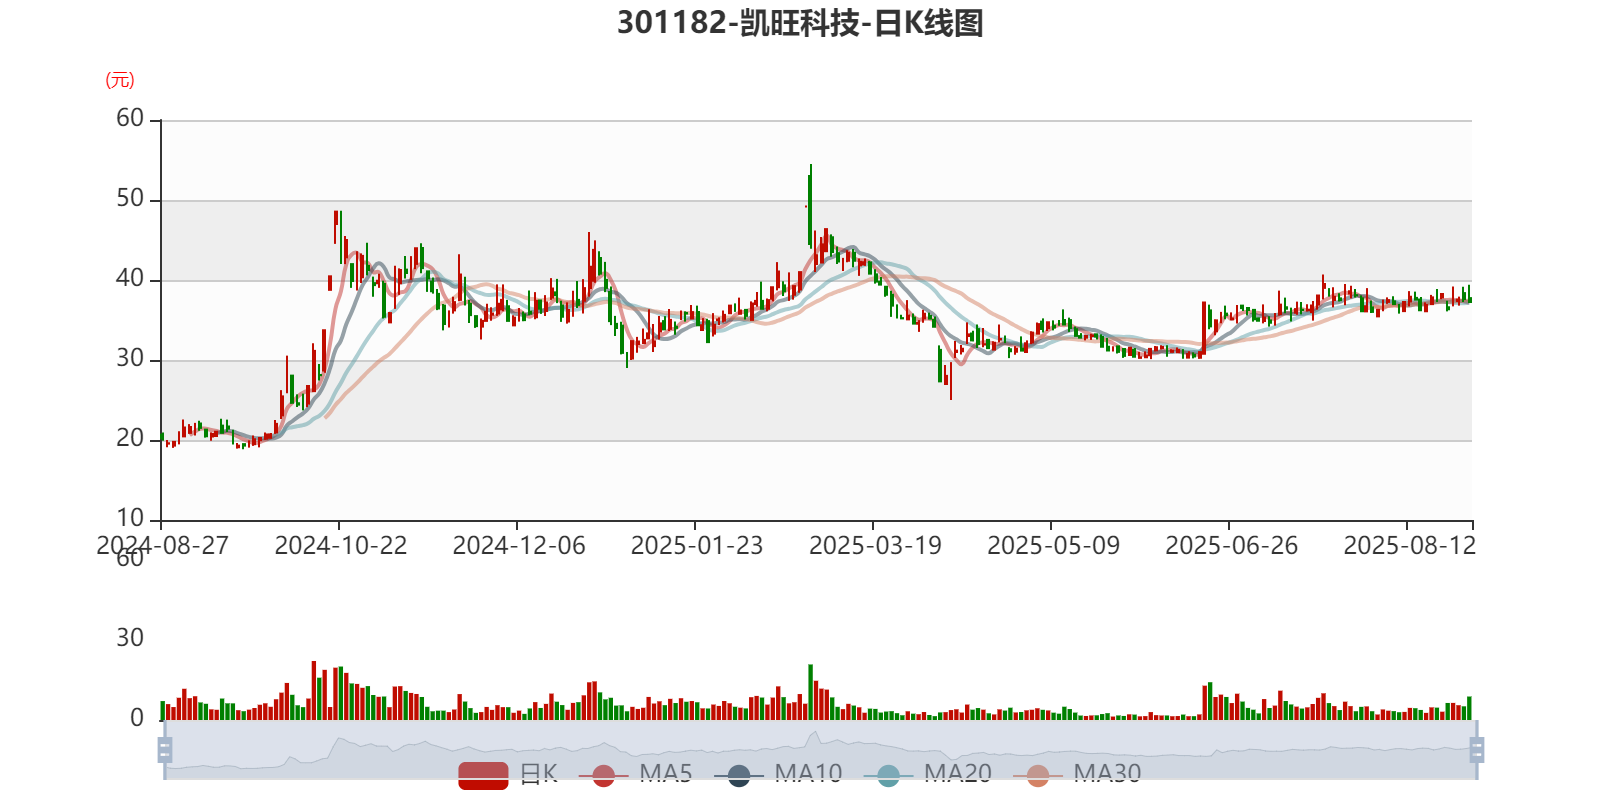Click the 2024-10-22 date axis label
The width and height of the screenshot is (1600, 800).
(x=341, y=545)
